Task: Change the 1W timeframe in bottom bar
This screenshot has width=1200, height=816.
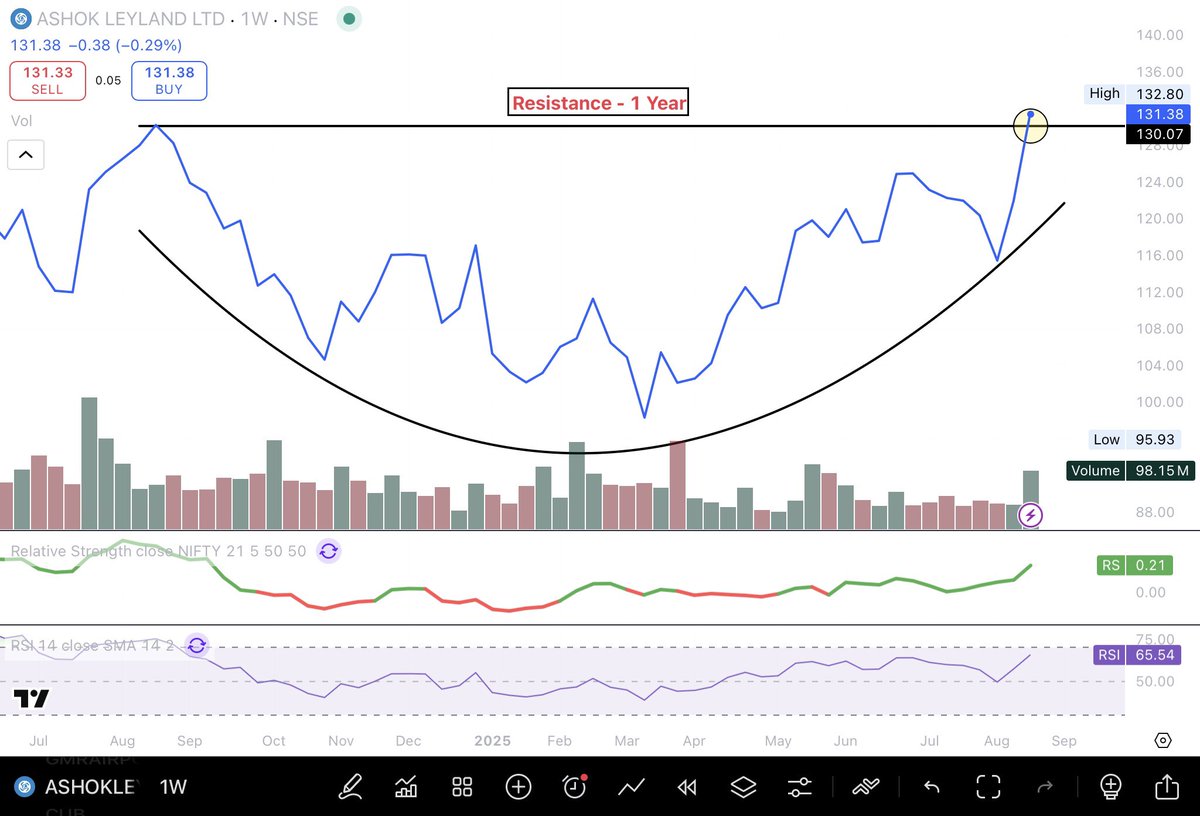Action: click(174, 787)
